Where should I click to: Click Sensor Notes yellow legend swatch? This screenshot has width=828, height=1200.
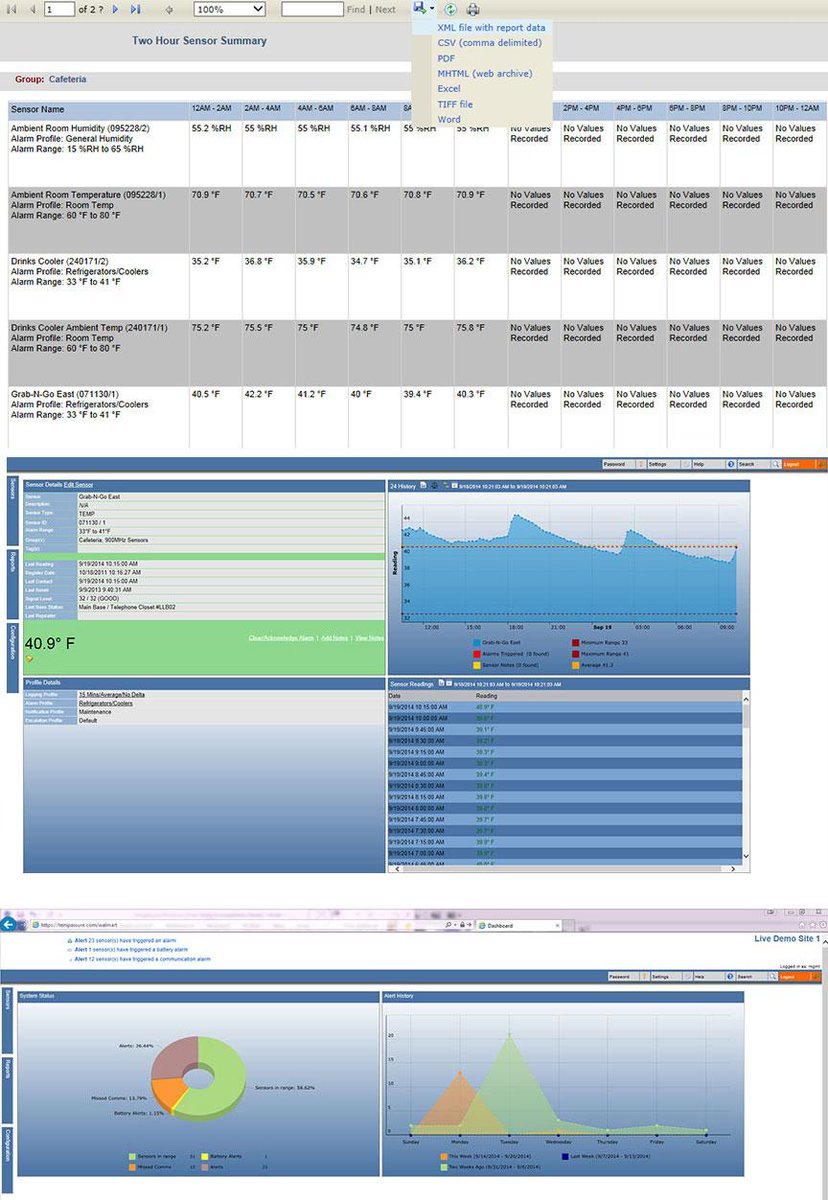point(477,665)
